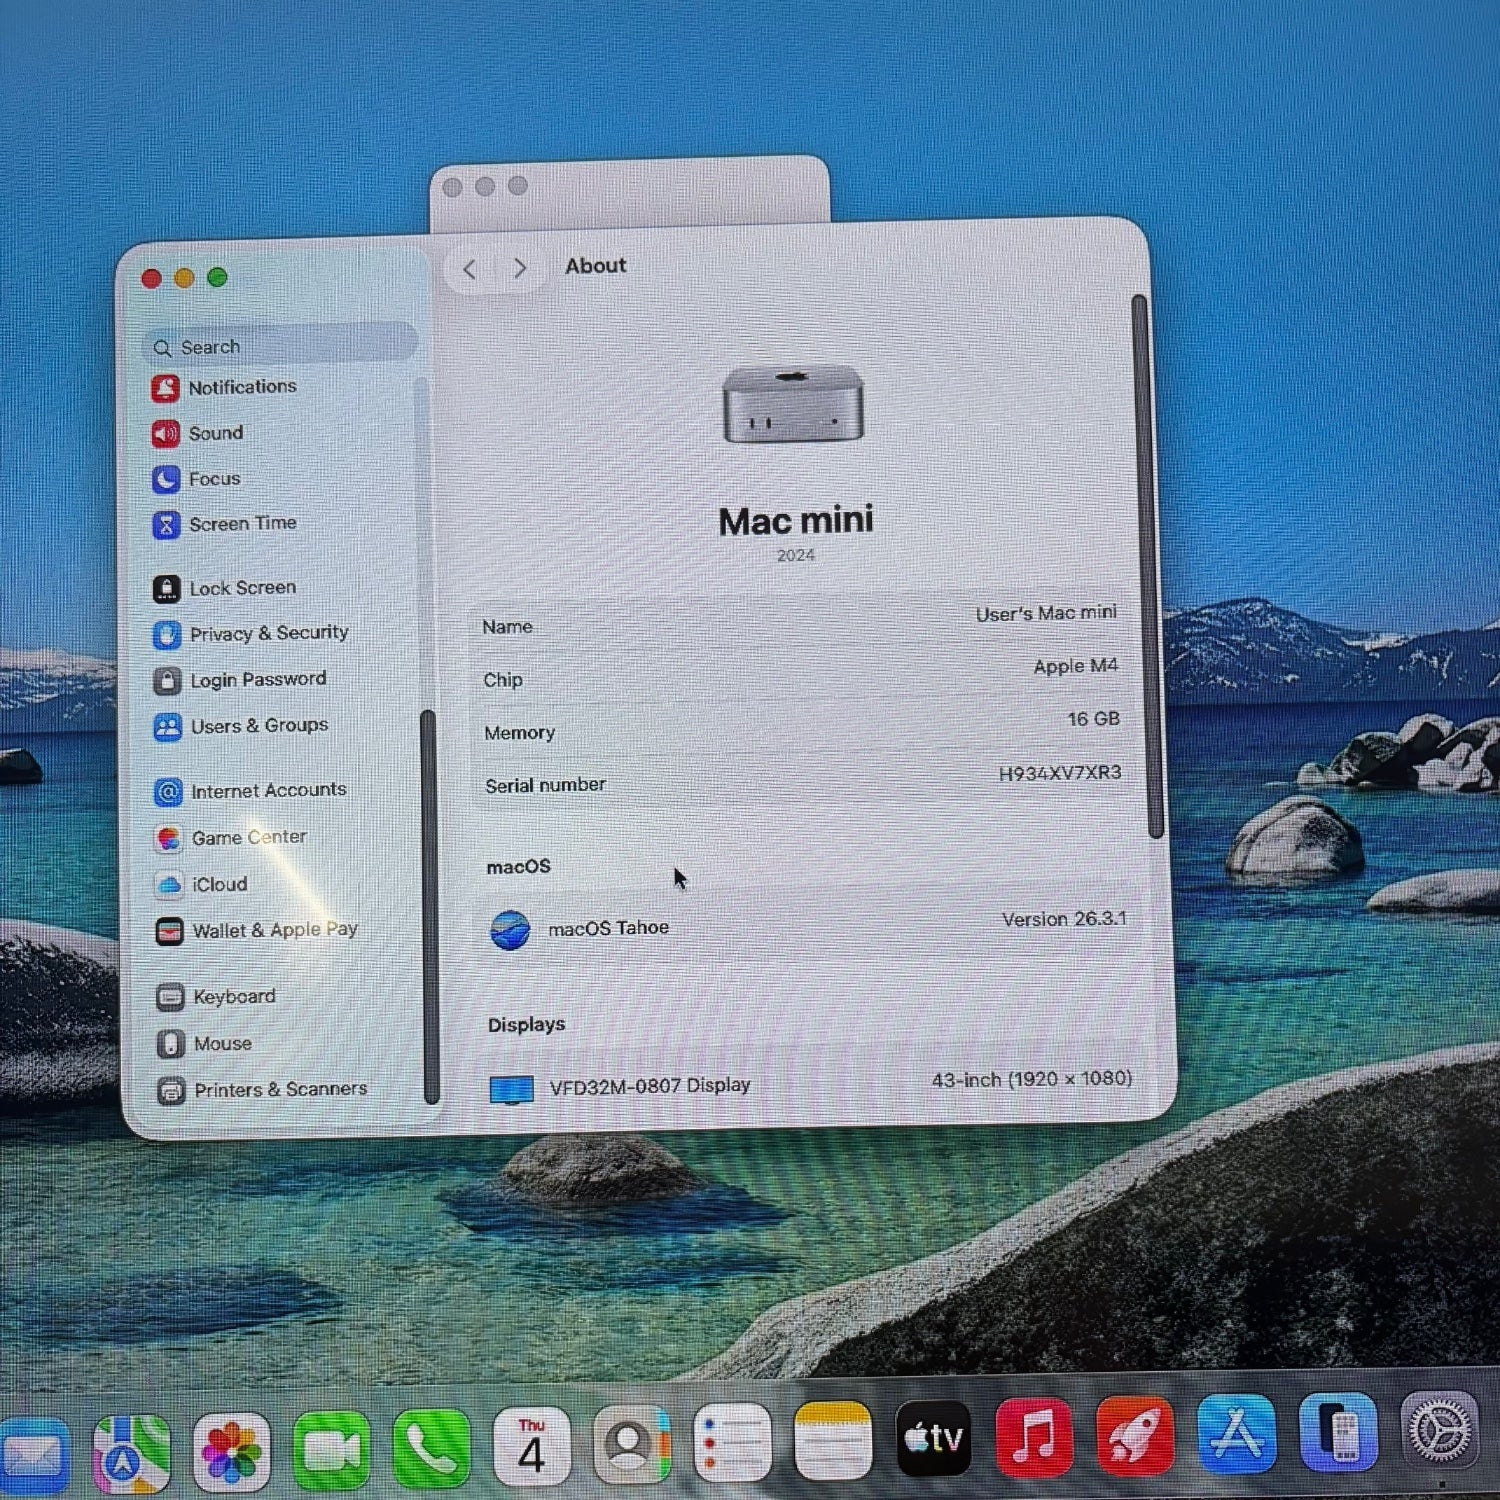Click the model year "2024"
The image size is (1500, 1500).
click(796, 556)
